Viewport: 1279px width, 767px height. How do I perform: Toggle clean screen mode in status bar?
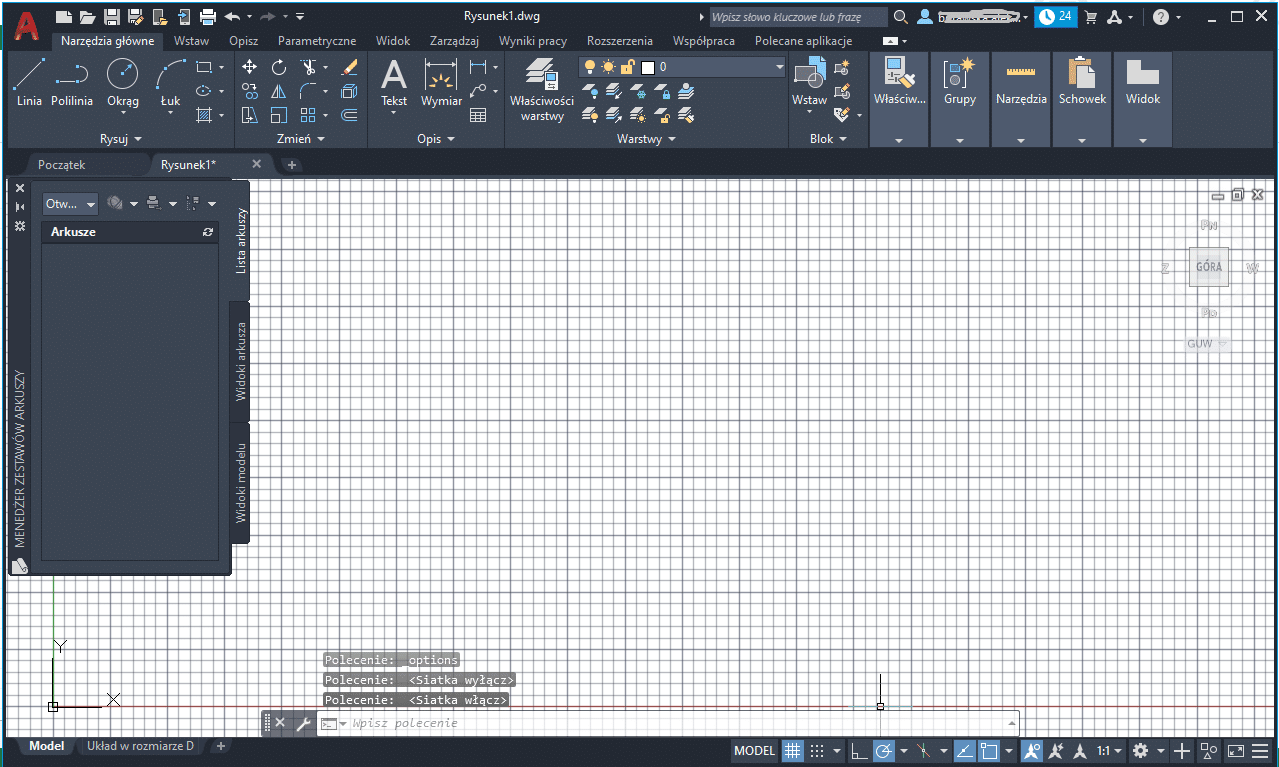pos(1237,750)
